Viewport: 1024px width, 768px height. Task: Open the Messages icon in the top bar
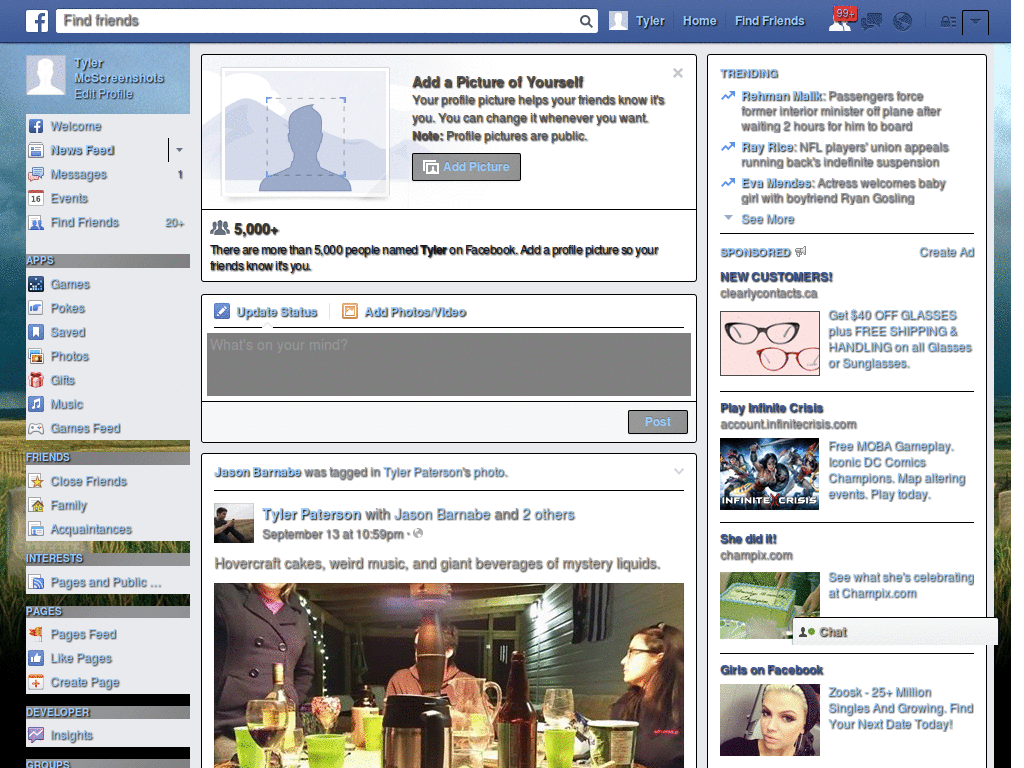871,21
